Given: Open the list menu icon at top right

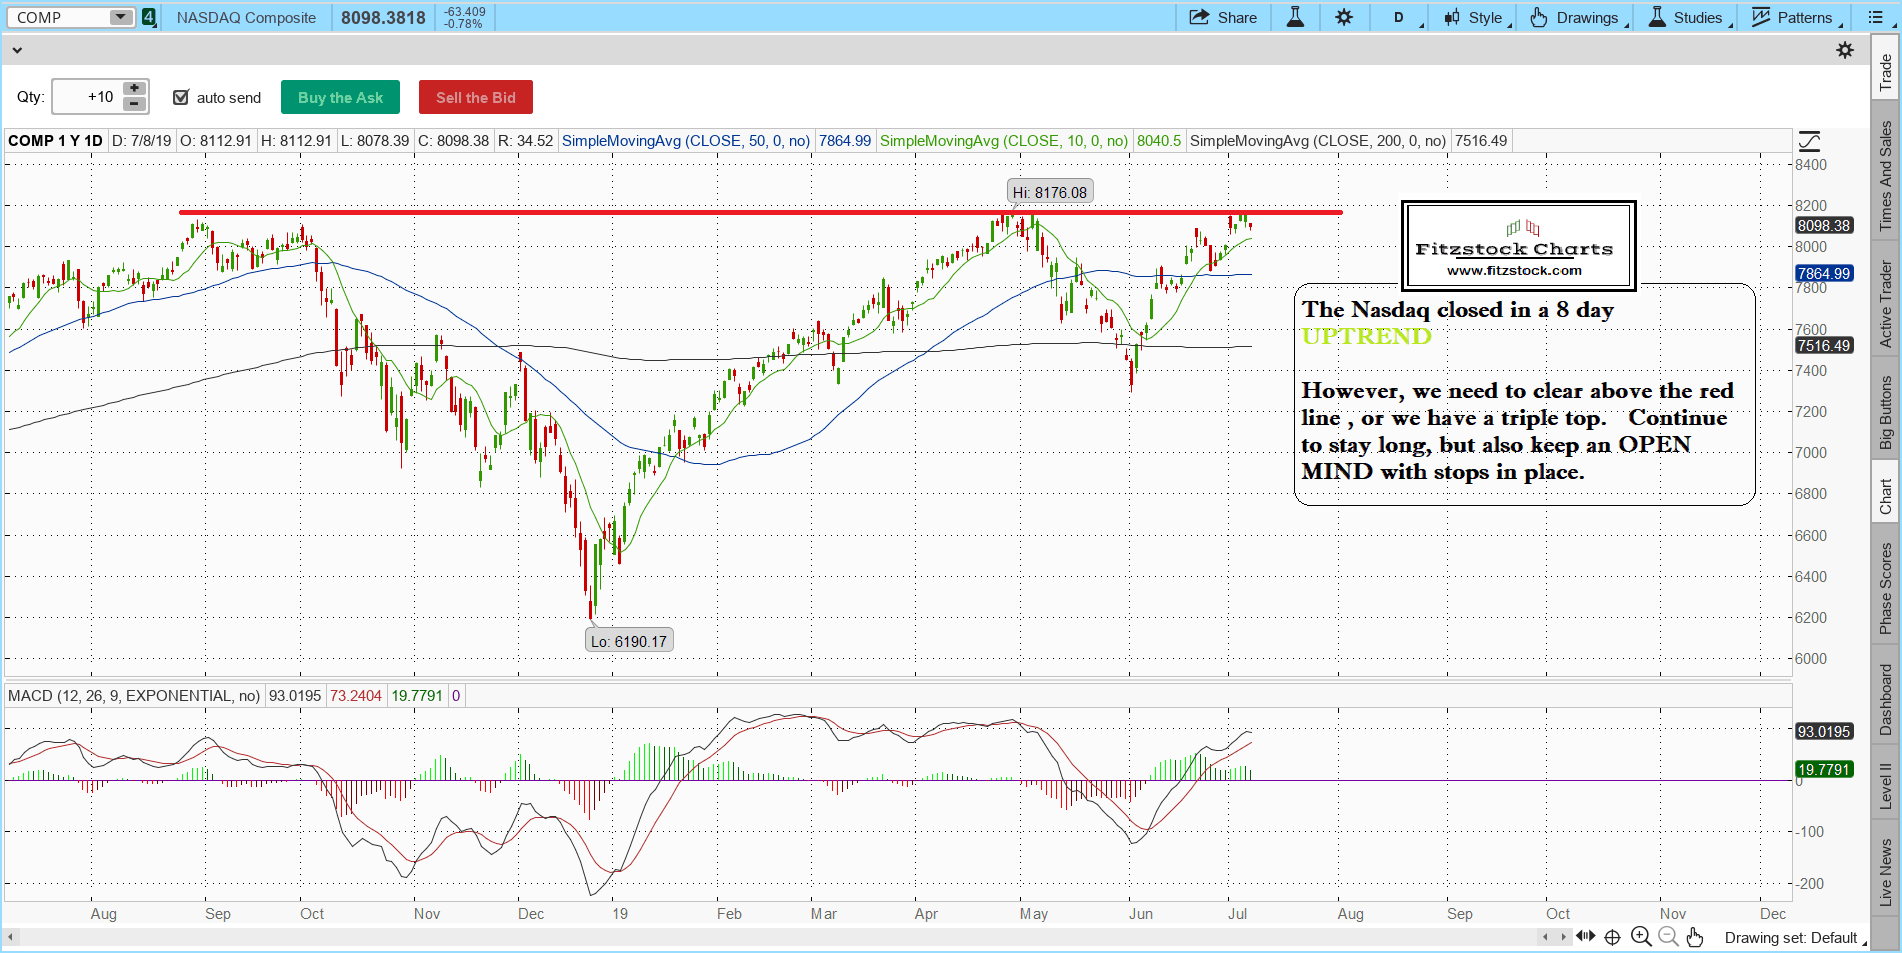Looking at the screenshot, I should [x=1875, y=17].
